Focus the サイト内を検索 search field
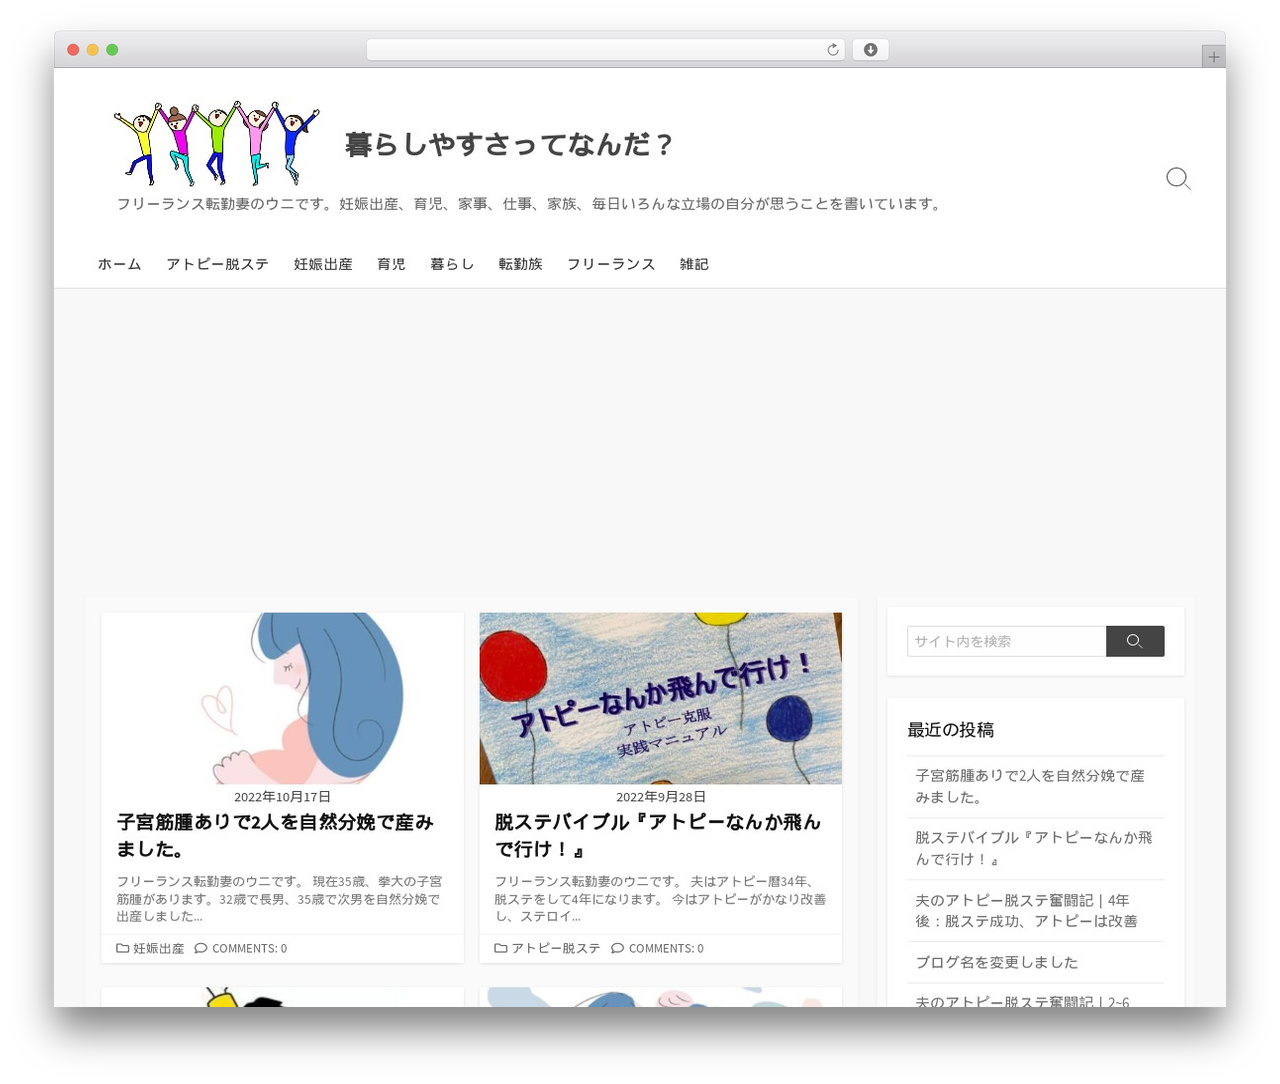 (1006, 641)
